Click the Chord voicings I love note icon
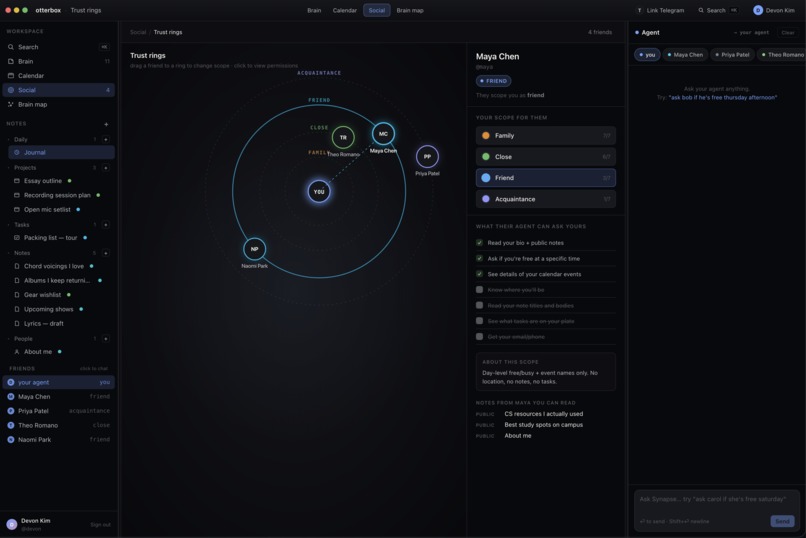Image resolution: width=806 pixels, height=538 pixels. (17, 266)
